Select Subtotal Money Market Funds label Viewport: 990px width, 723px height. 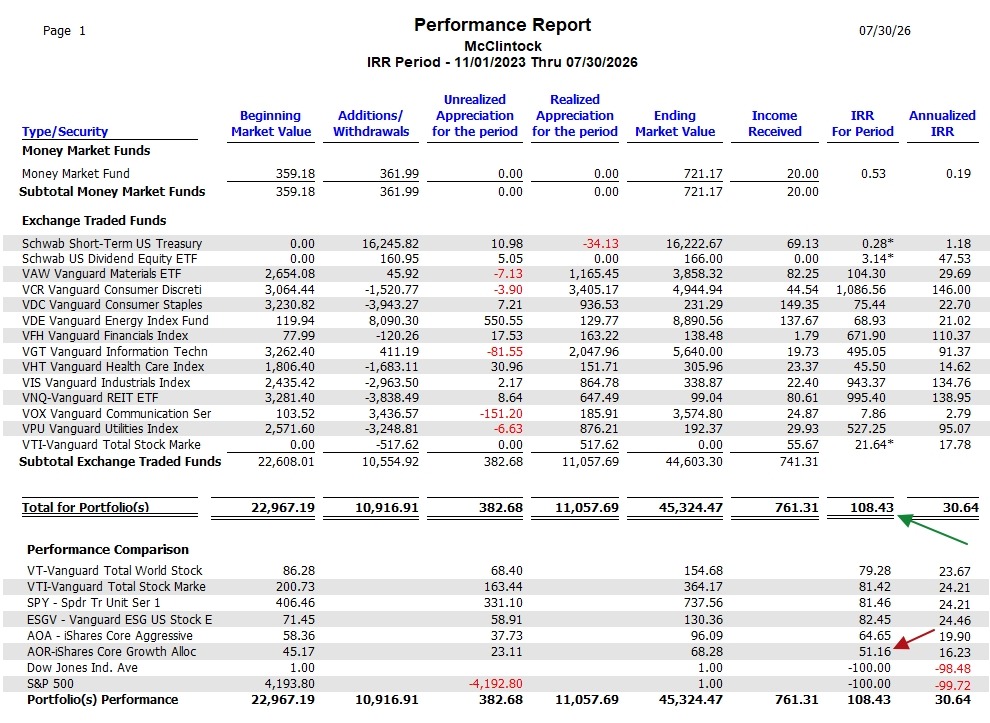(112, 191)
